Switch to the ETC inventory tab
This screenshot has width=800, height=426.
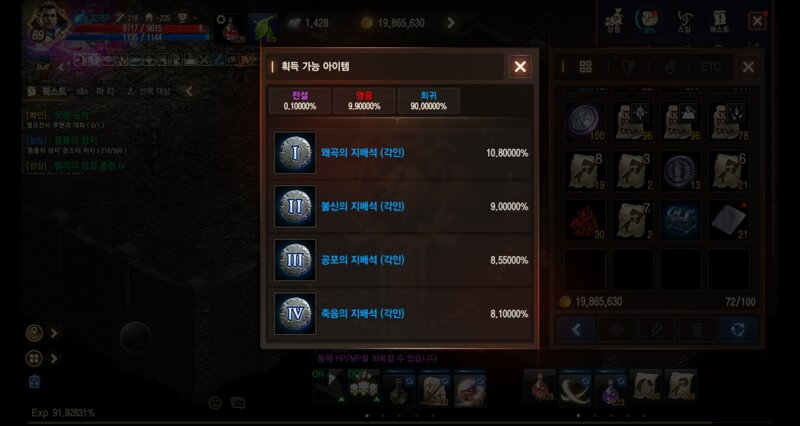[711, 67]
